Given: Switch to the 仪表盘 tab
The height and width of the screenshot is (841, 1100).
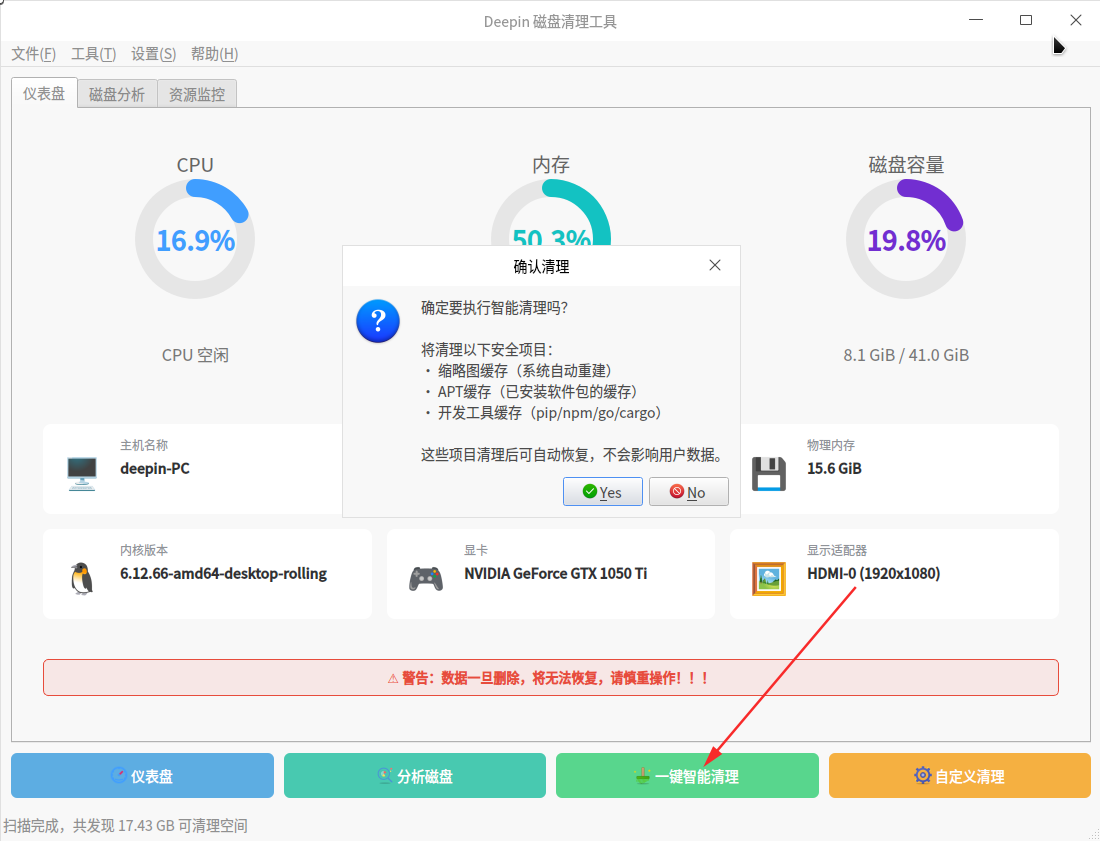Looking at the screenshot, I should click(x=44, y=93).
